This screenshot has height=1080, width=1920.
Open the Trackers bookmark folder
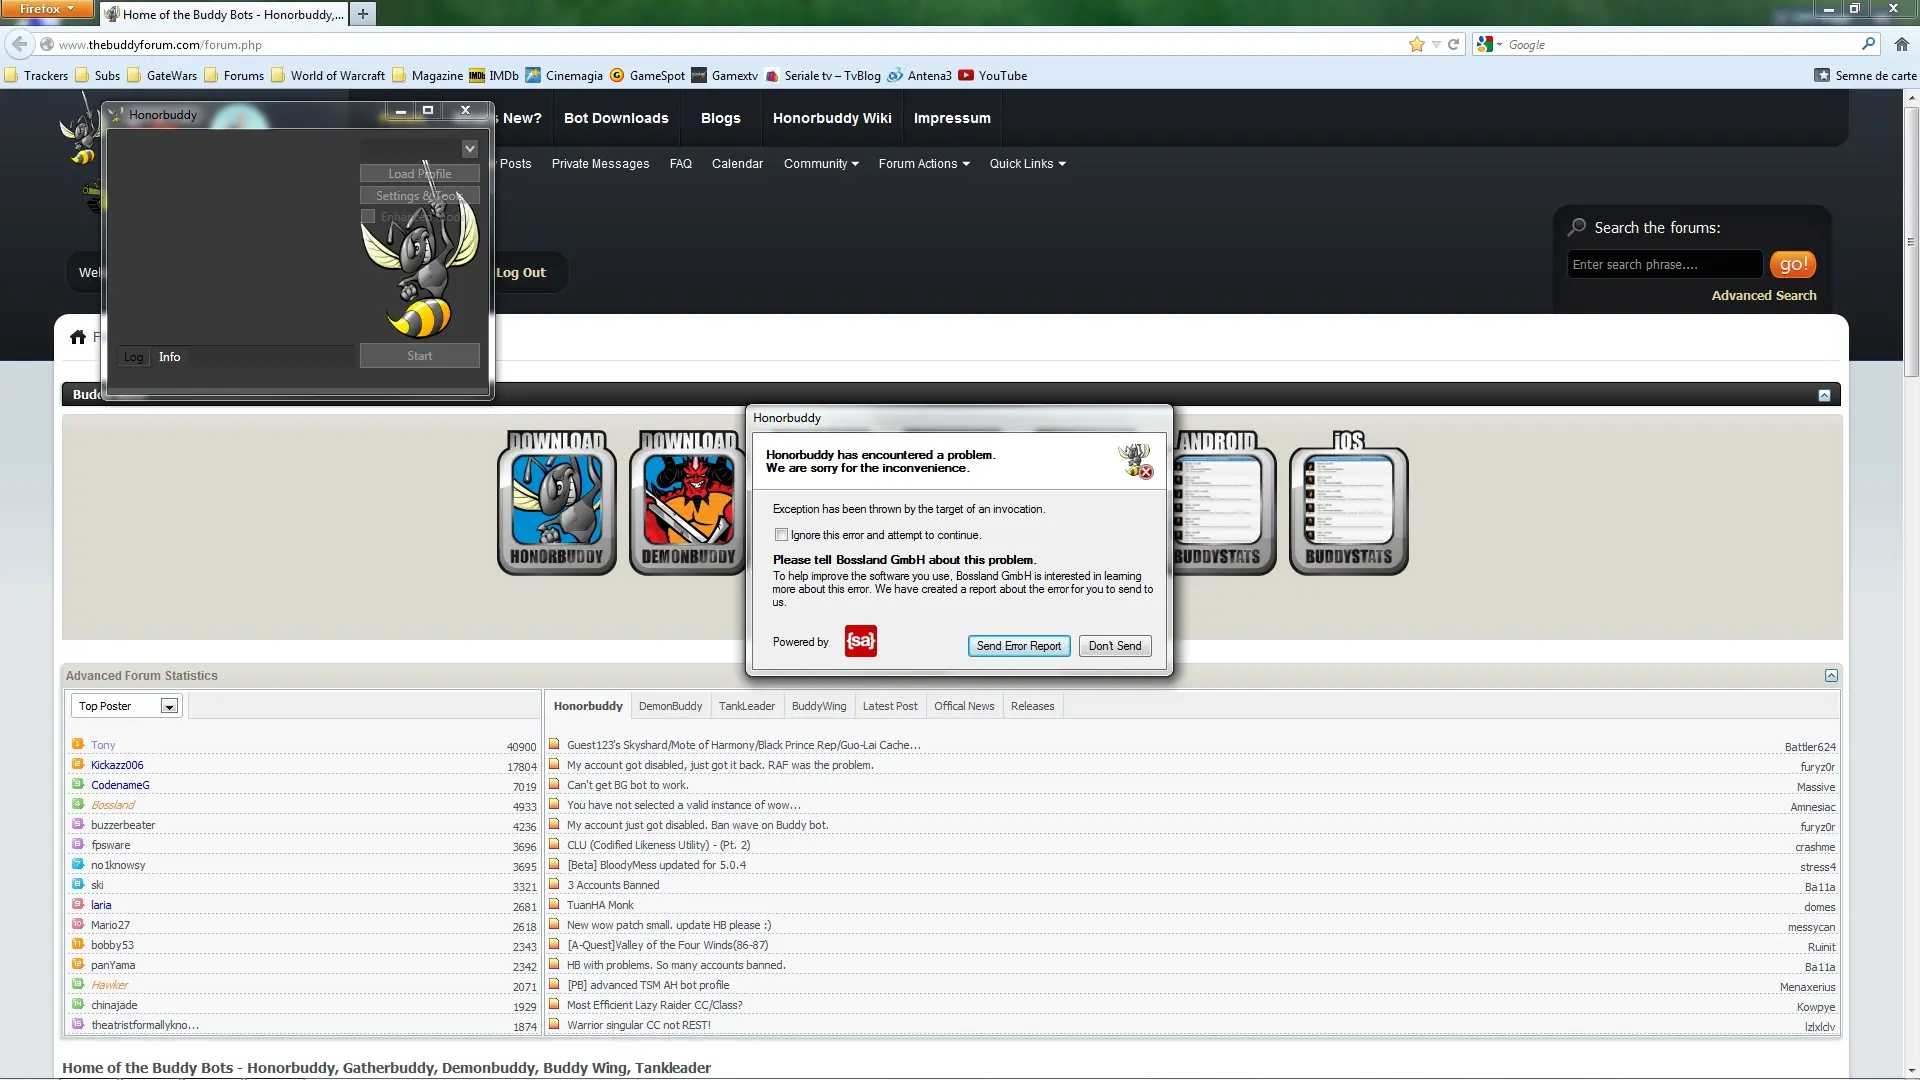pos(36,76)
